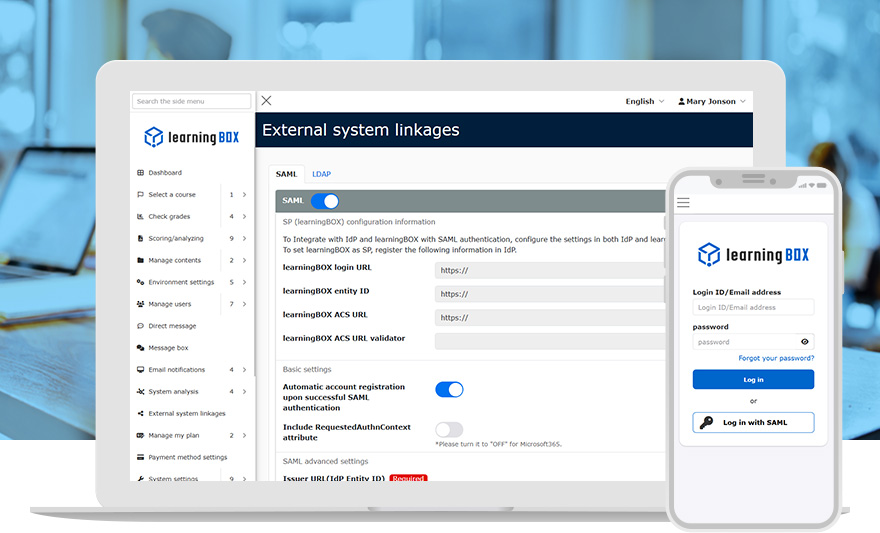This screenshot has height=533, width=880.
Task: Enable Include RequestedAuthnContext attribute toggle
Action: [x=449, y=430]
